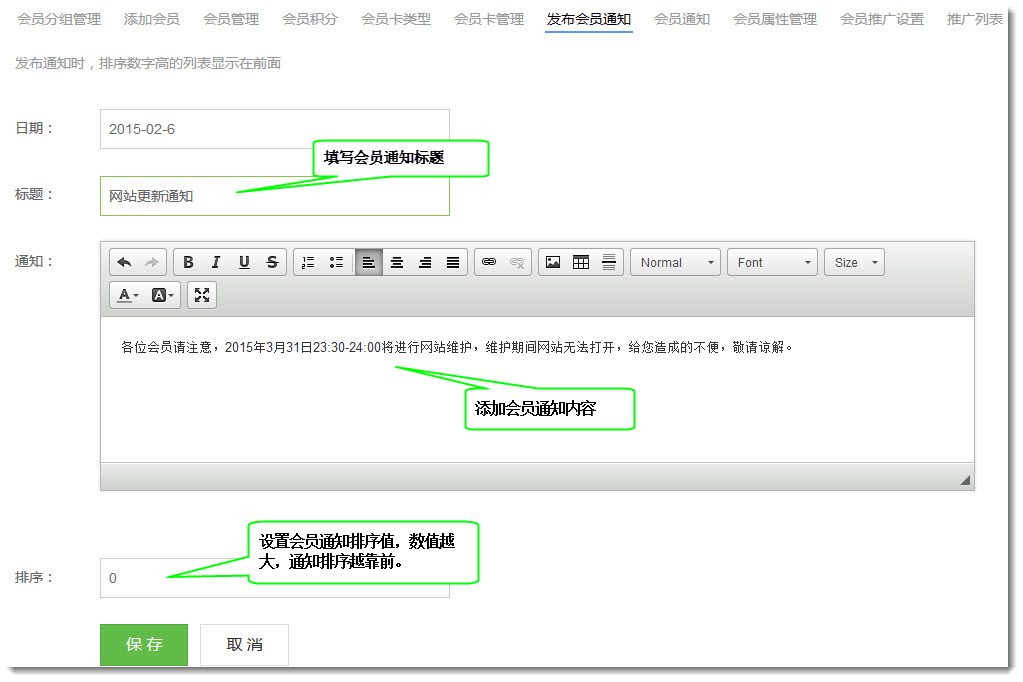
Task: Undo the last edit
Action: coord(124,262)
